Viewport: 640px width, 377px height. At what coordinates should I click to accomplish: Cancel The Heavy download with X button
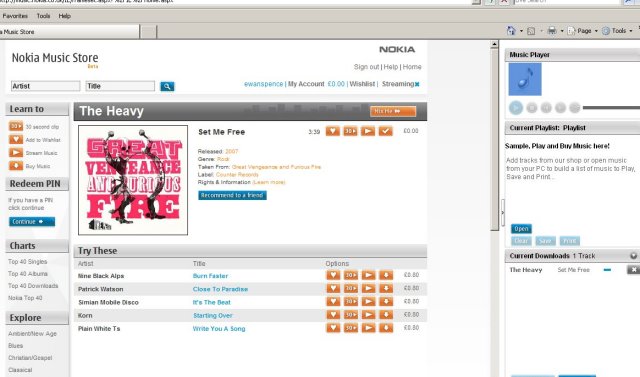633,270
